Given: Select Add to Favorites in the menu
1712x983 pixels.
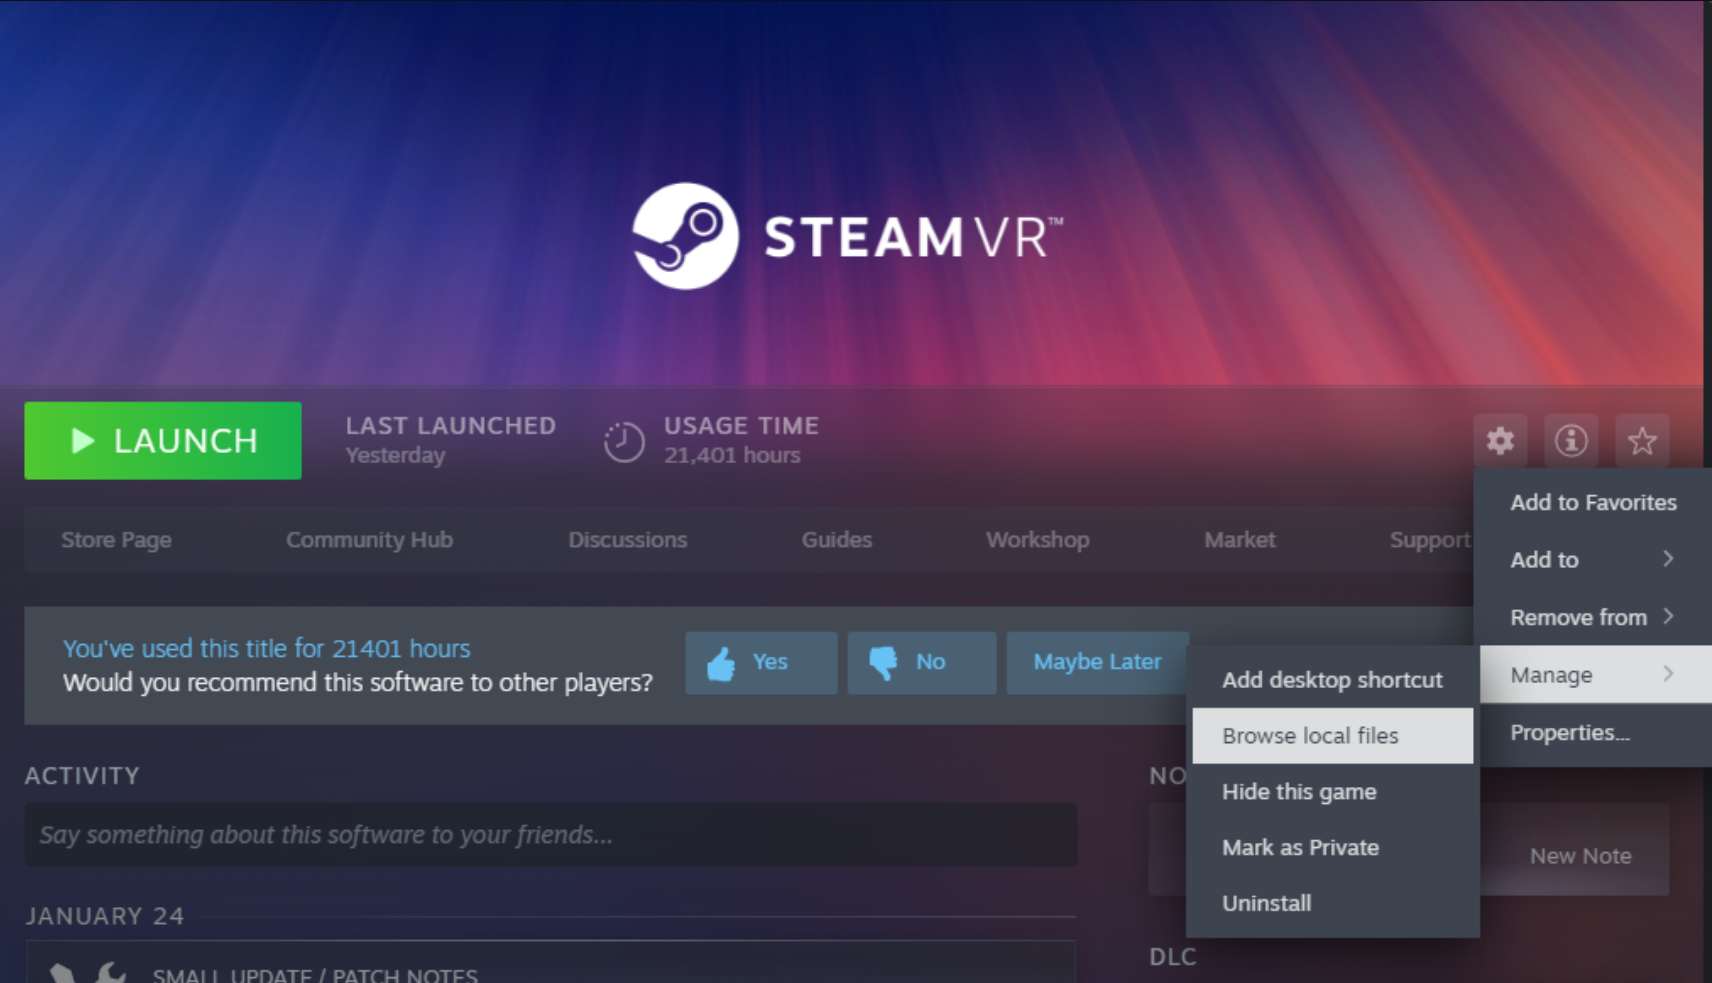Looking at the screenshot, I should click(1593, 503).
